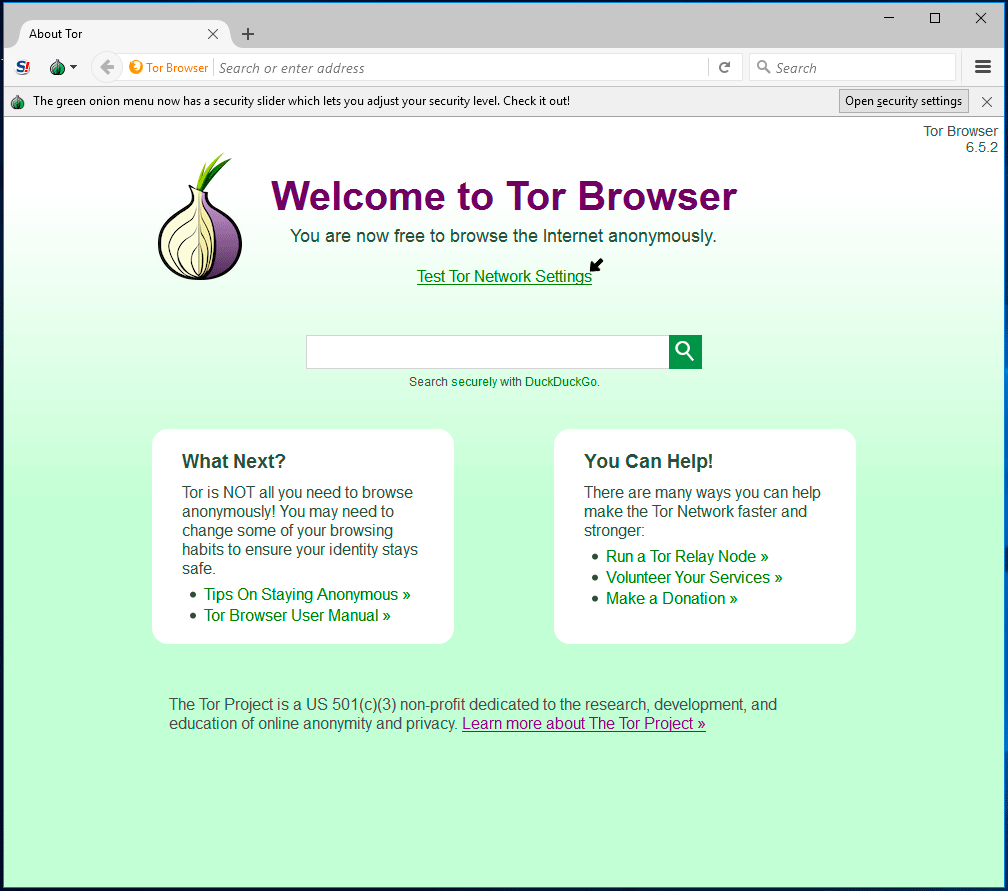Go back using the back arrow
This screenshot has height=891, width=1008.
coord(107,67)
